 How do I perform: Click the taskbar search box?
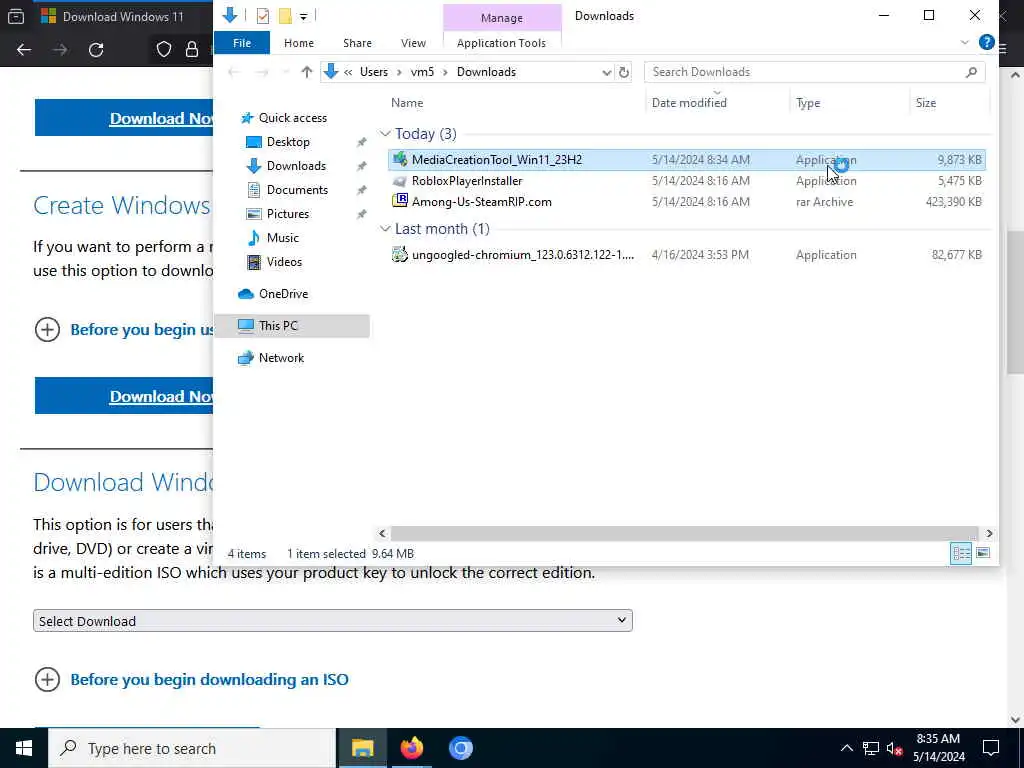[x=192, y=748]
